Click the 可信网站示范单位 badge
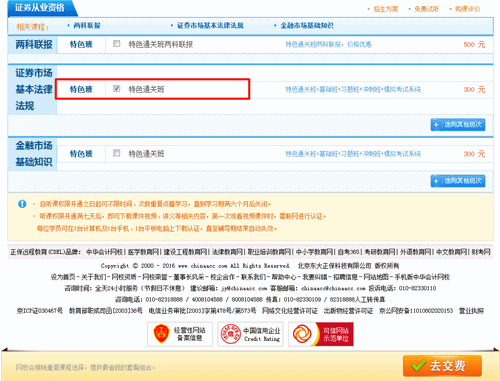Viewport: 500px width, 381px height. coord(321,334)
